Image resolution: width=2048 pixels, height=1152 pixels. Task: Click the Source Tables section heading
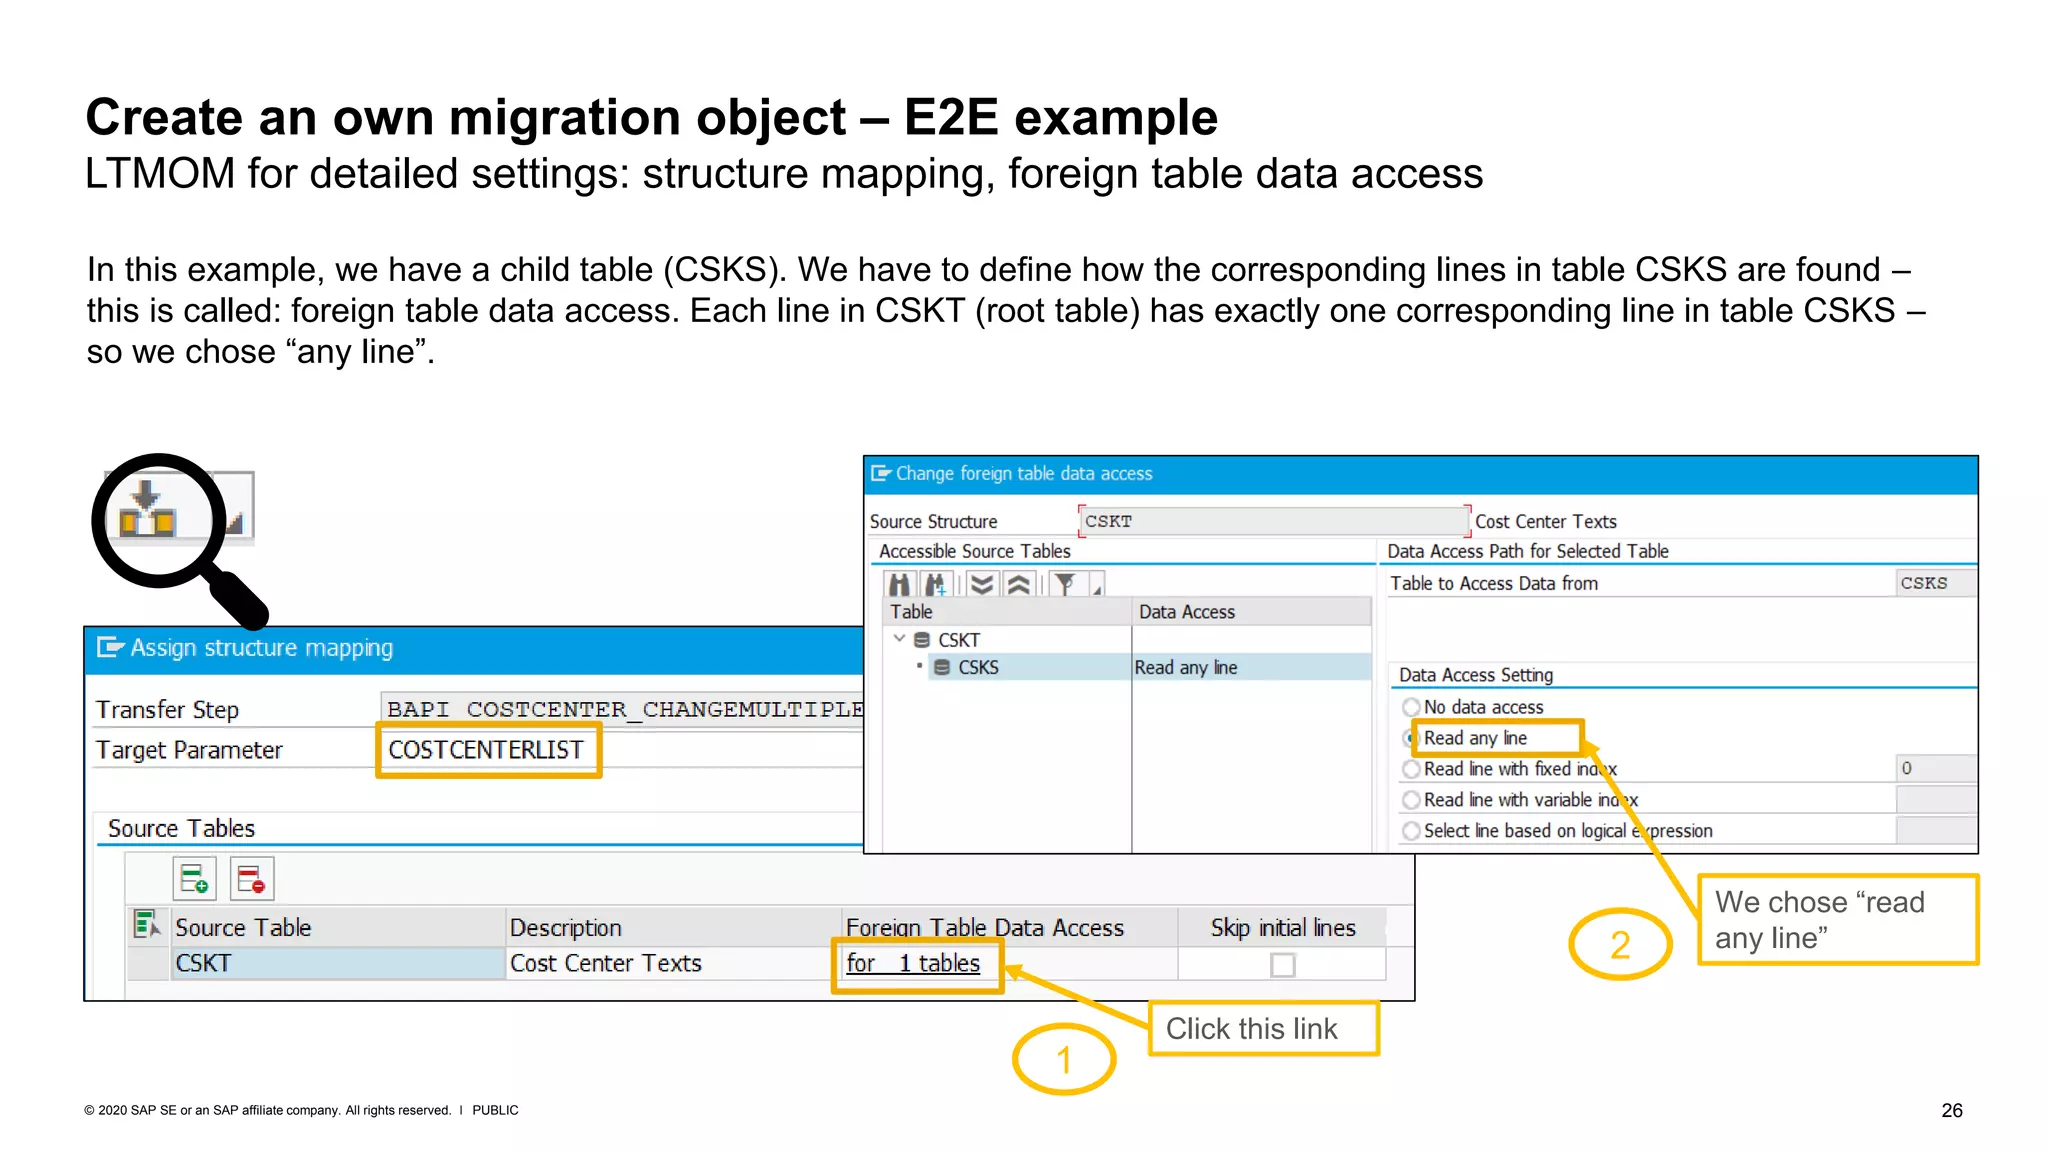(181, 829)
